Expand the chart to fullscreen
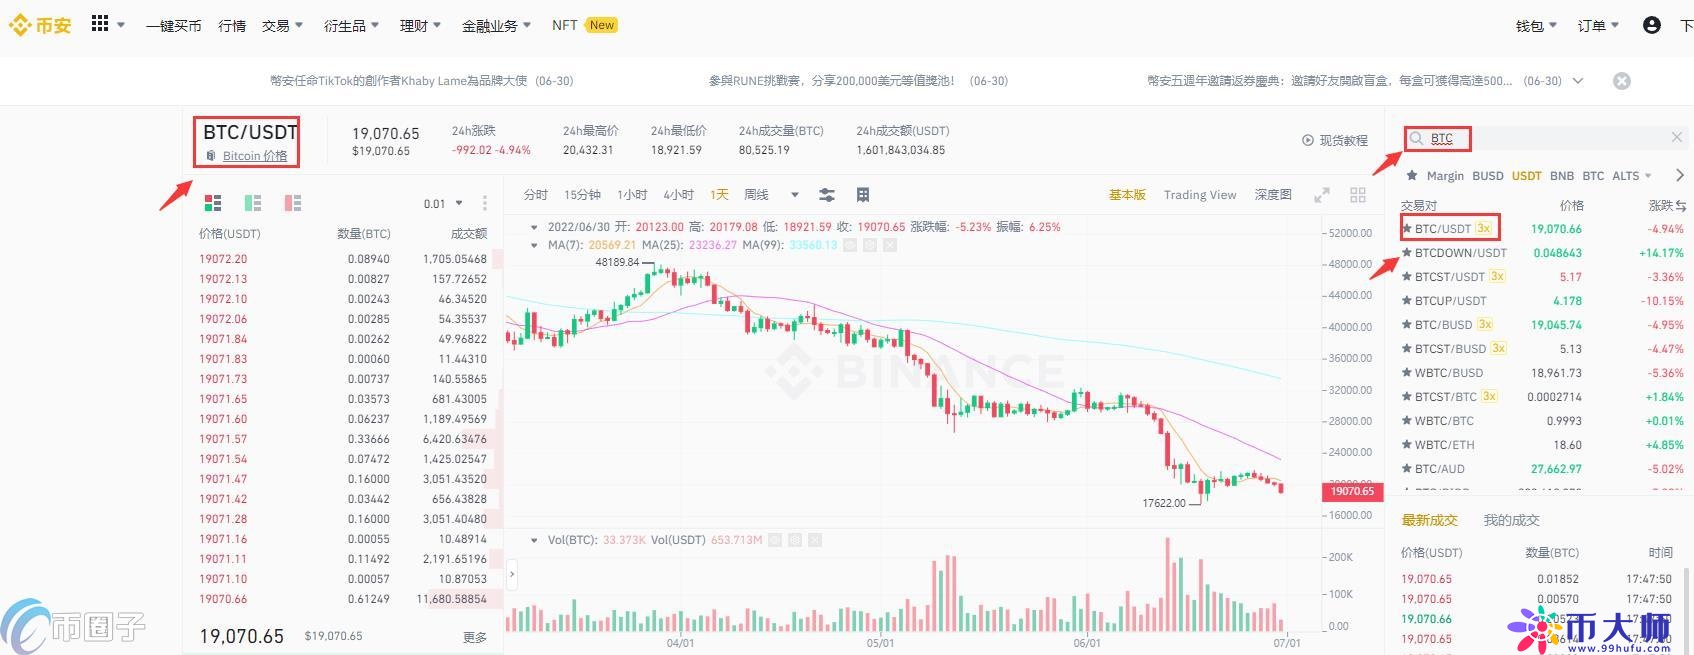 [x=1322, y=195]
